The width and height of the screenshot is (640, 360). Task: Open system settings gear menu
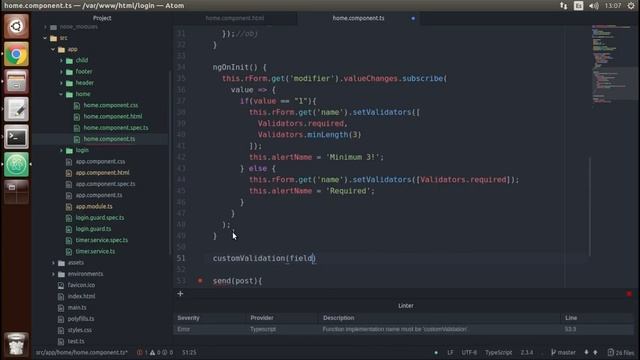tap(631, 6)
